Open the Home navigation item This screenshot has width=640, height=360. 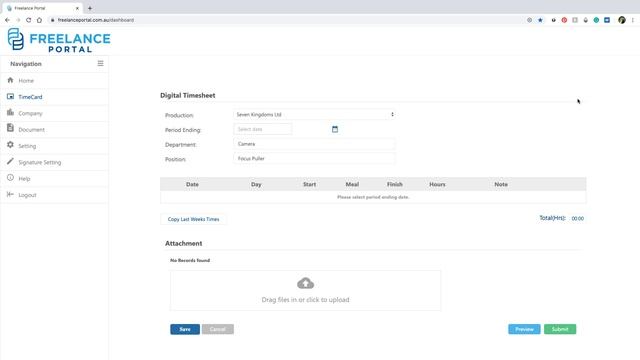[54, 80]
